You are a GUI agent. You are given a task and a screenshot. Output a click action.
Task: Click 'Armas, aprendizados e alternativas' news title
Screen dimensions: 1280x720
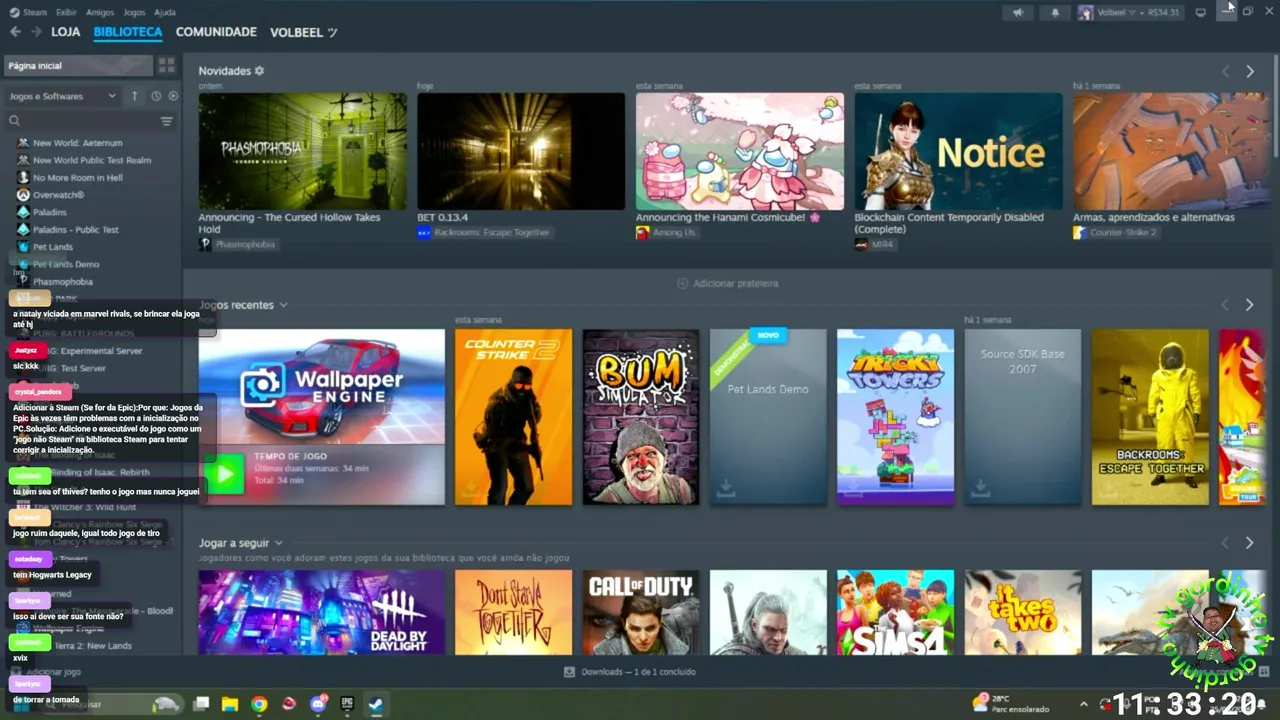click(x=1154, y=217)
